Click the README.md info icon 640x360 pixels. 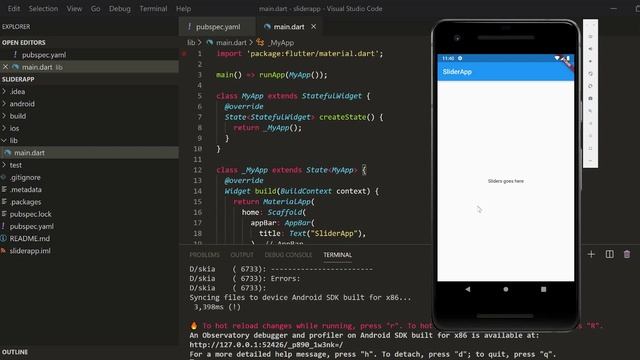(4, 238)
